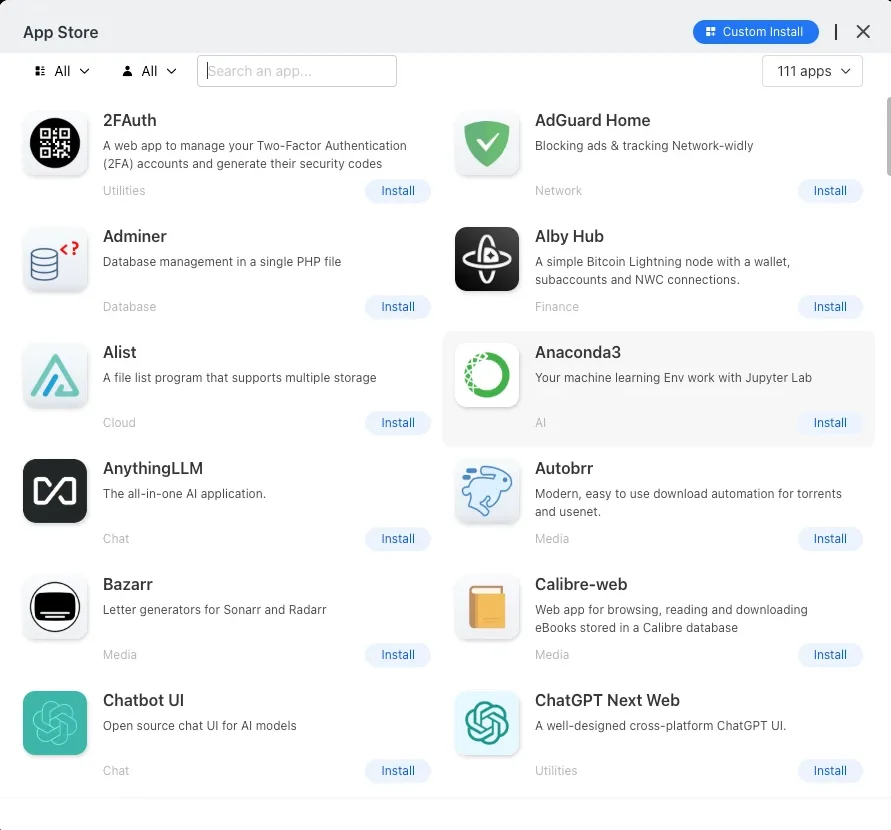This screenshot has height=830, width=891.
Task: Install the Alist app
Action: 398,423
